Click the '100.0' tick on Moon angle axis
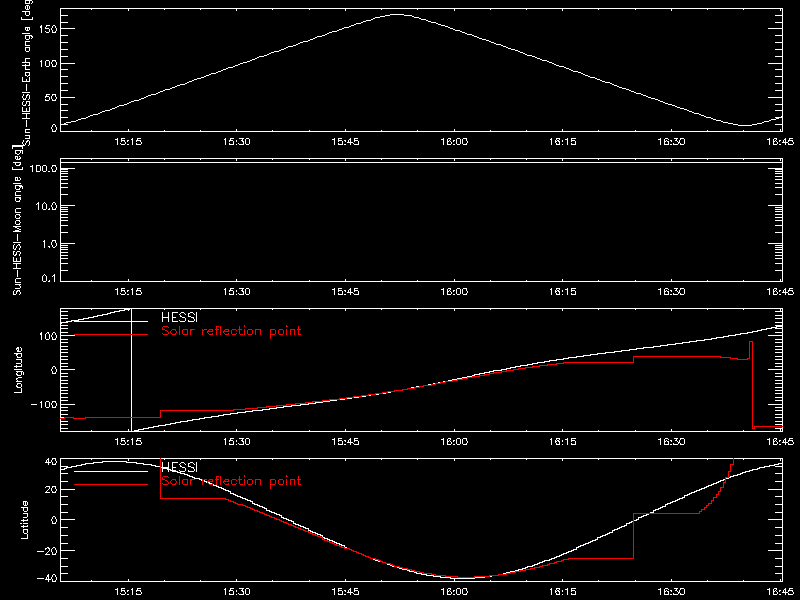The height and width of the screenshot is (600, 800). [x=43, y=168]
